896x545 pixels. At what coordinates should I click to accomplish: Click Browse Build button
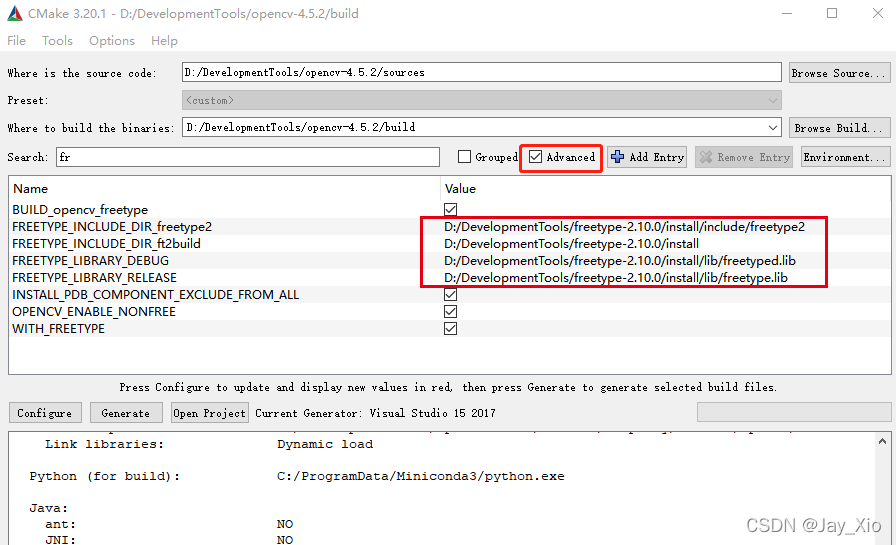click(x=839, y=128)
